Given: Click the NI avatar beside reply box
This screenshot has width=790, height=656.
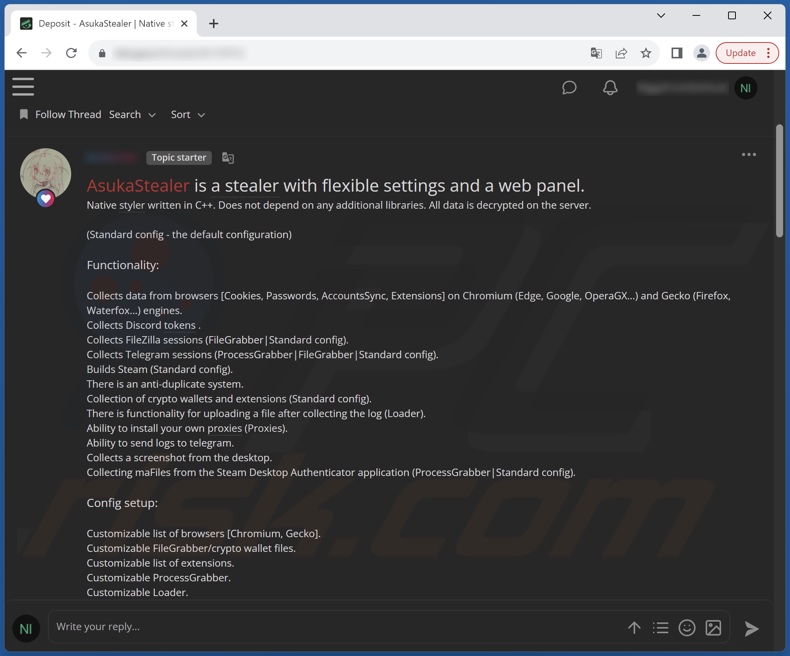Looking at the screenshot, I should tap(26, 628).
